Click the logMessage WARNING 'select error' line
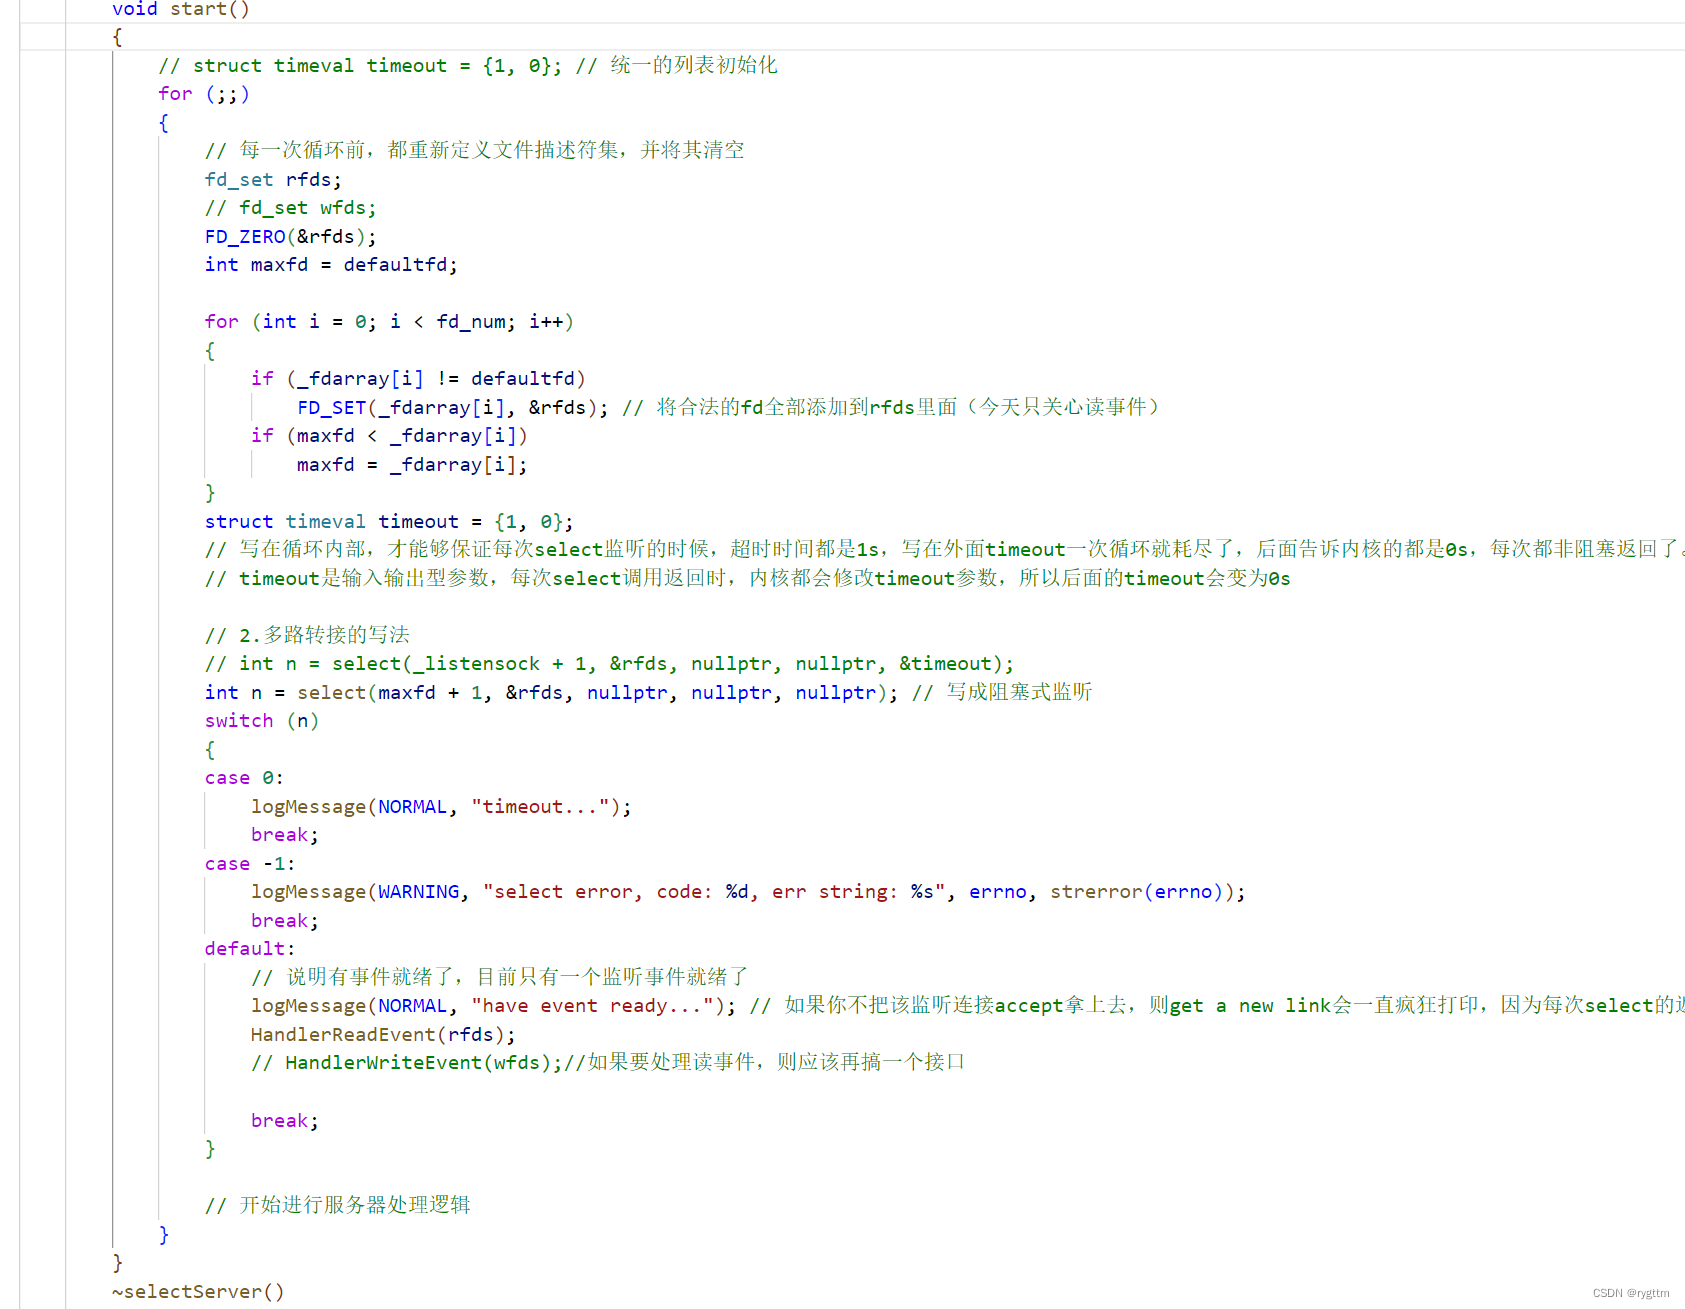 click(748, 892)
